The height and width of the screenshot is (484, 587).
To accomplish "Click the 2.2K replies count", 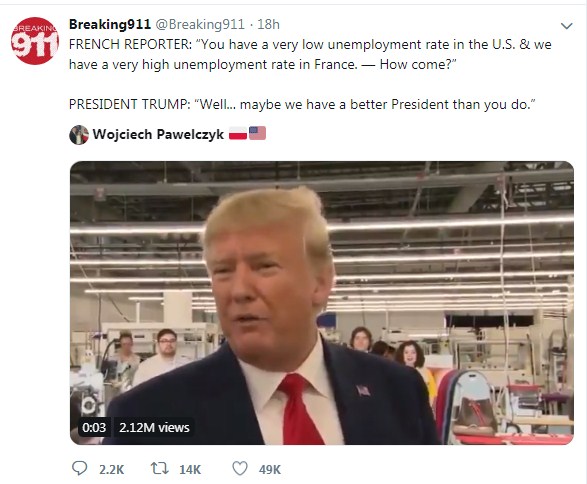I will (x=112, y=469).
